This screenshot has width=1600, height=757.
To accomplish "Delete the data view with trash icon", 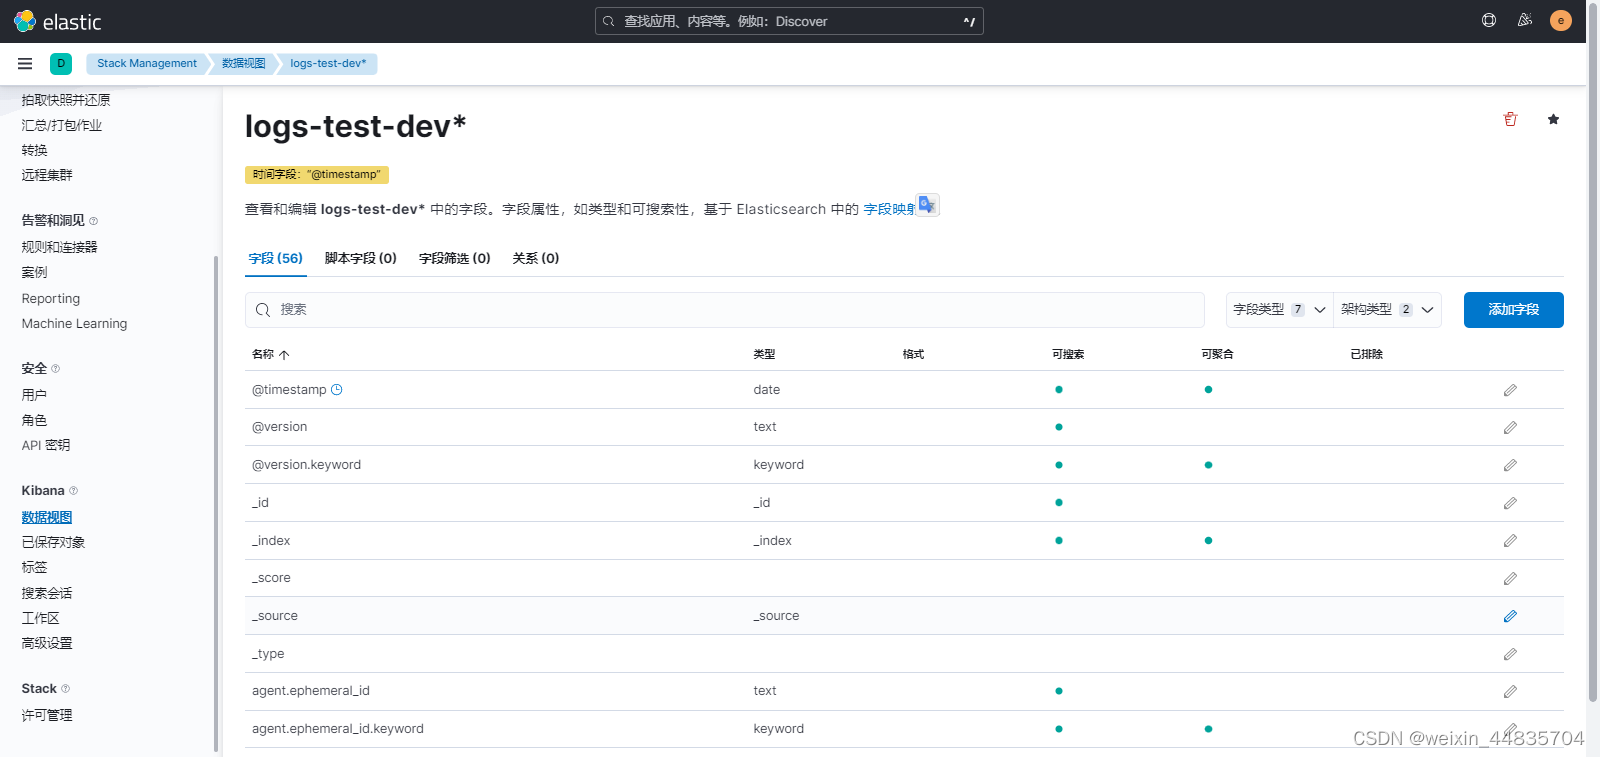I will (1510, 119).
